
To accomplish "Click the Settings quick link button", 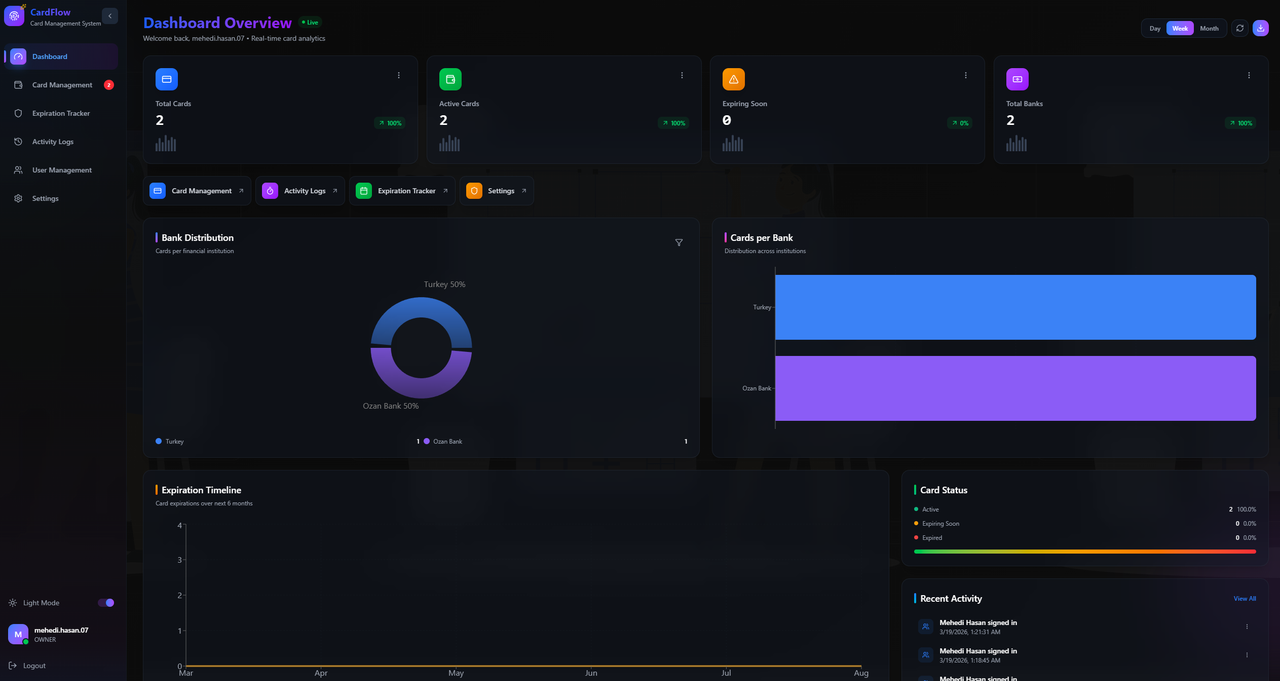I will 496,191.
